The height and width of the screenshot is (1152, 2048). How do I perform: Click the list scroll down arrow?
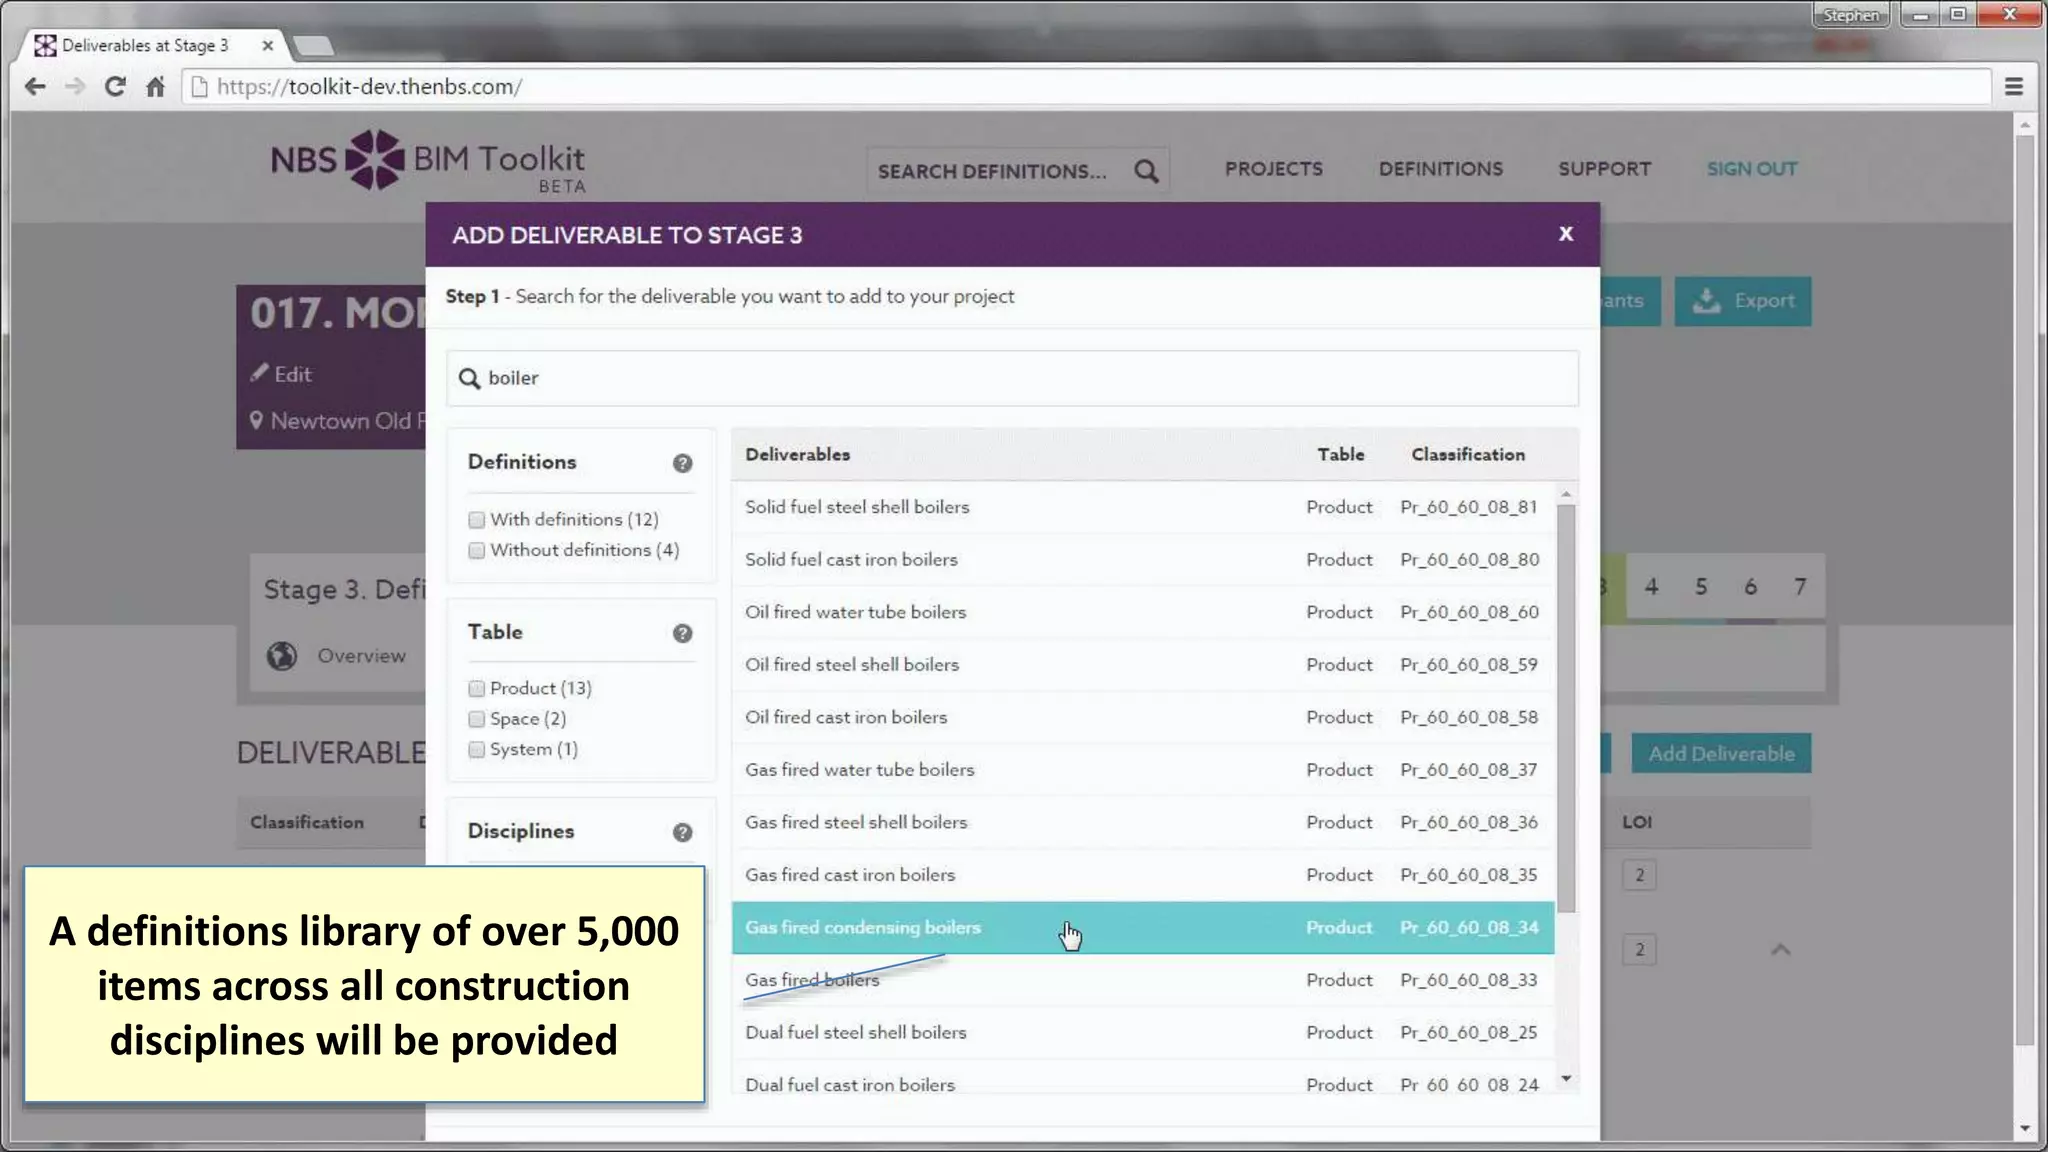(x=1566, y=1079)
